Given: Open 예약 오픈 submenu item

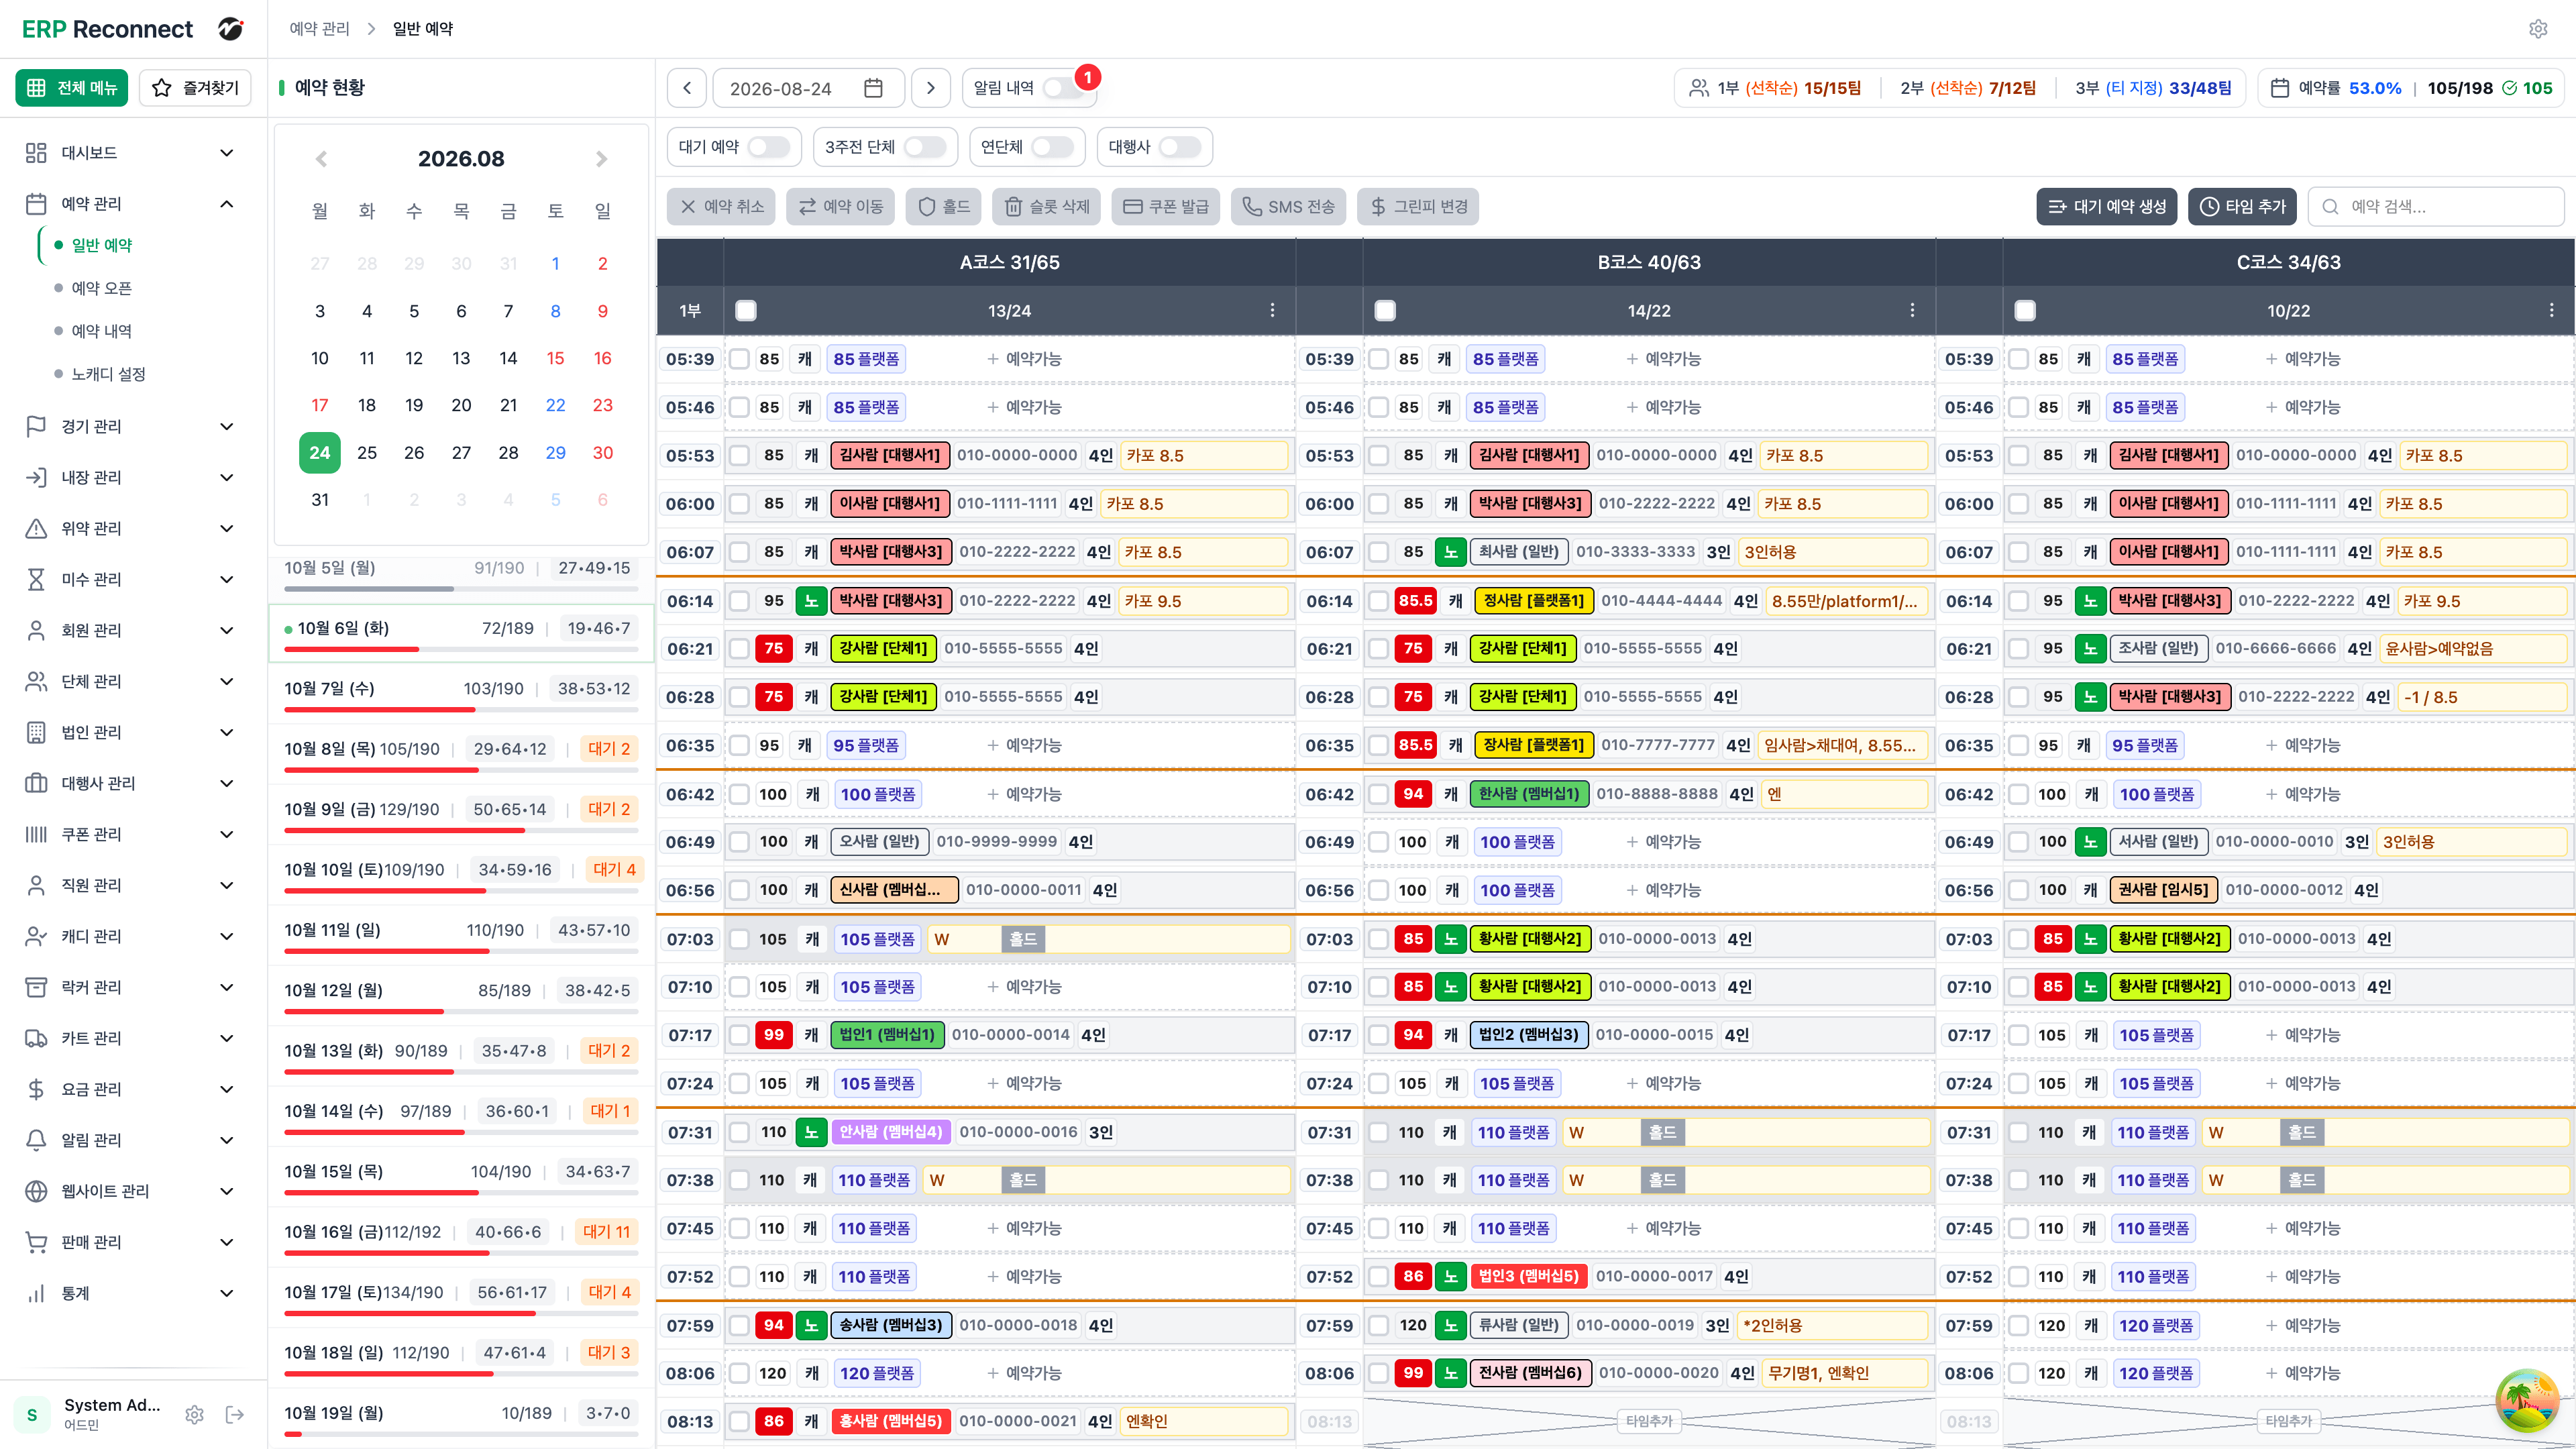Looking at the screenshot, I should click(x=101, y=288).
